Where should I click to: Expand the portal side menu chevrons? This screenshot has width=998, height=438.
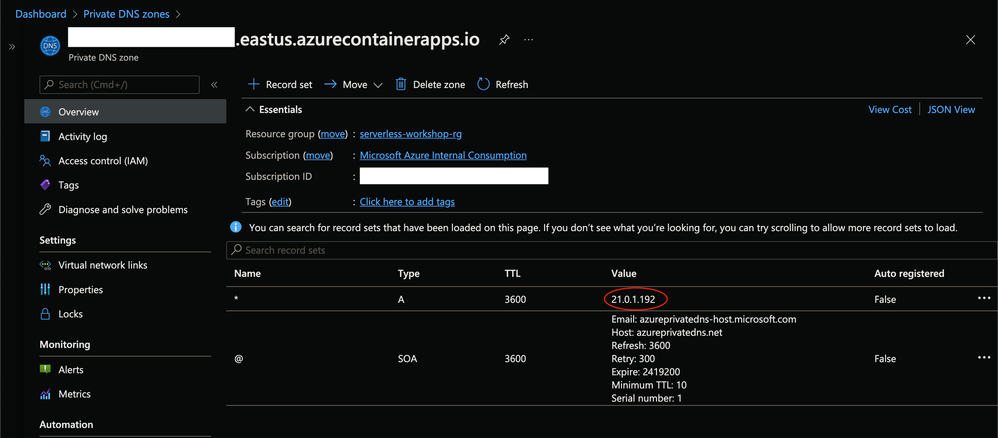pyautogui.click(x=11, y=46)
